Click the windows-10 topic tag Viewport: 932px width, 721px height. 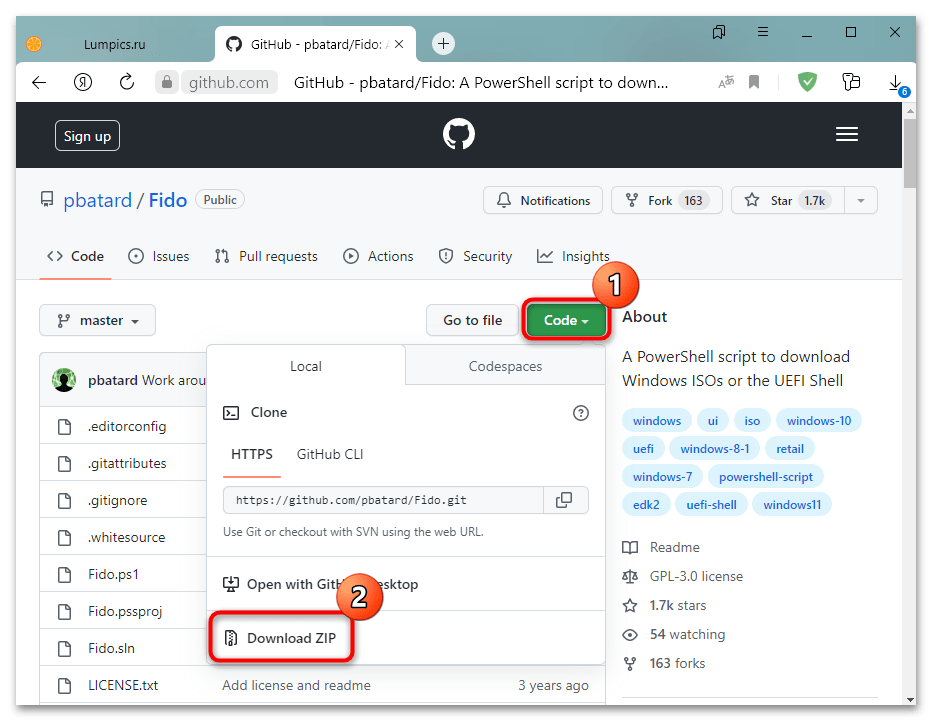click(818, 421)
